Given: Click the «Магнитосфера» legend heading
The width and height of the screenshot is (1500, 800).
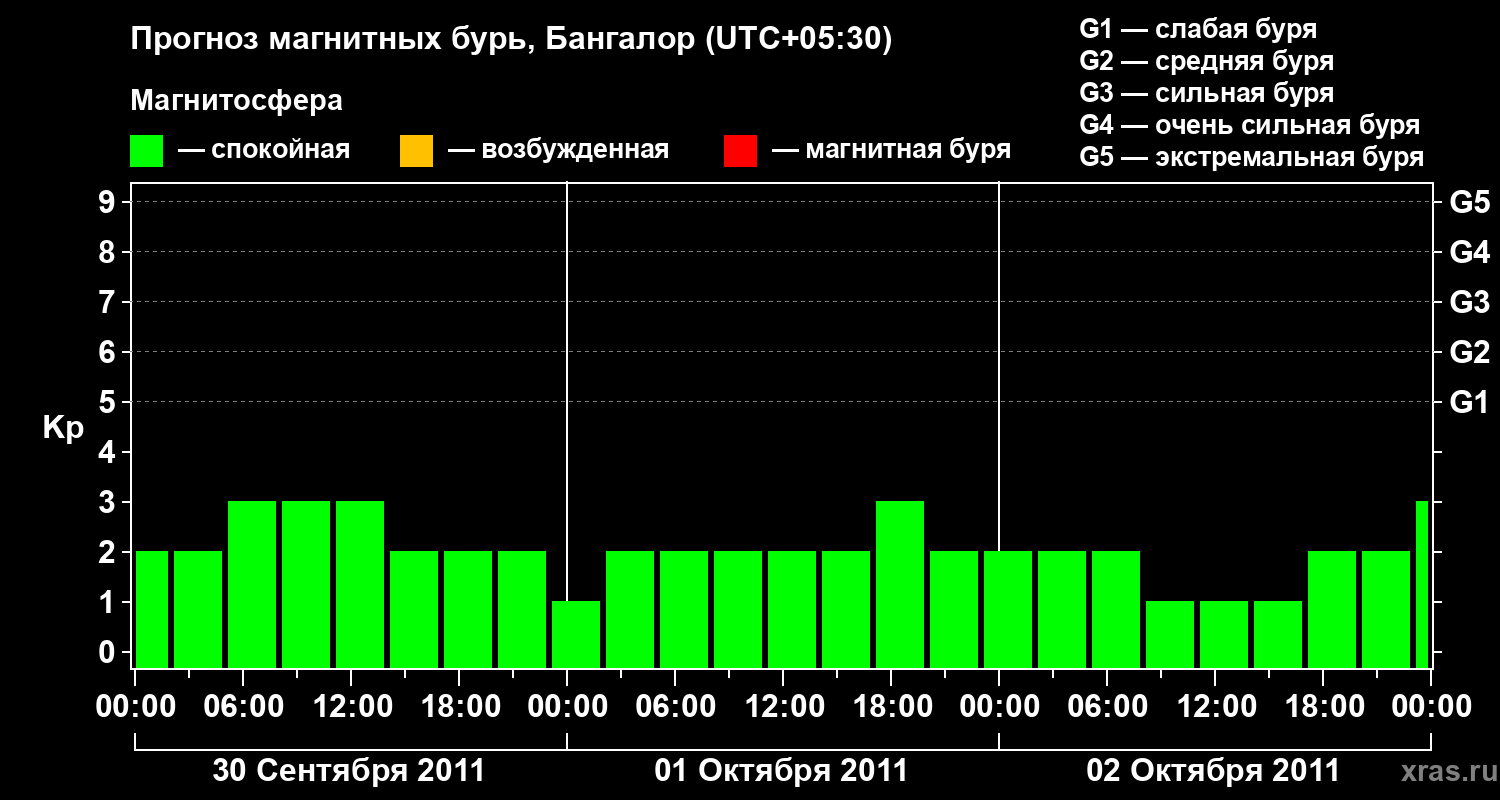Looking at the screenshot, I should 236,101.
